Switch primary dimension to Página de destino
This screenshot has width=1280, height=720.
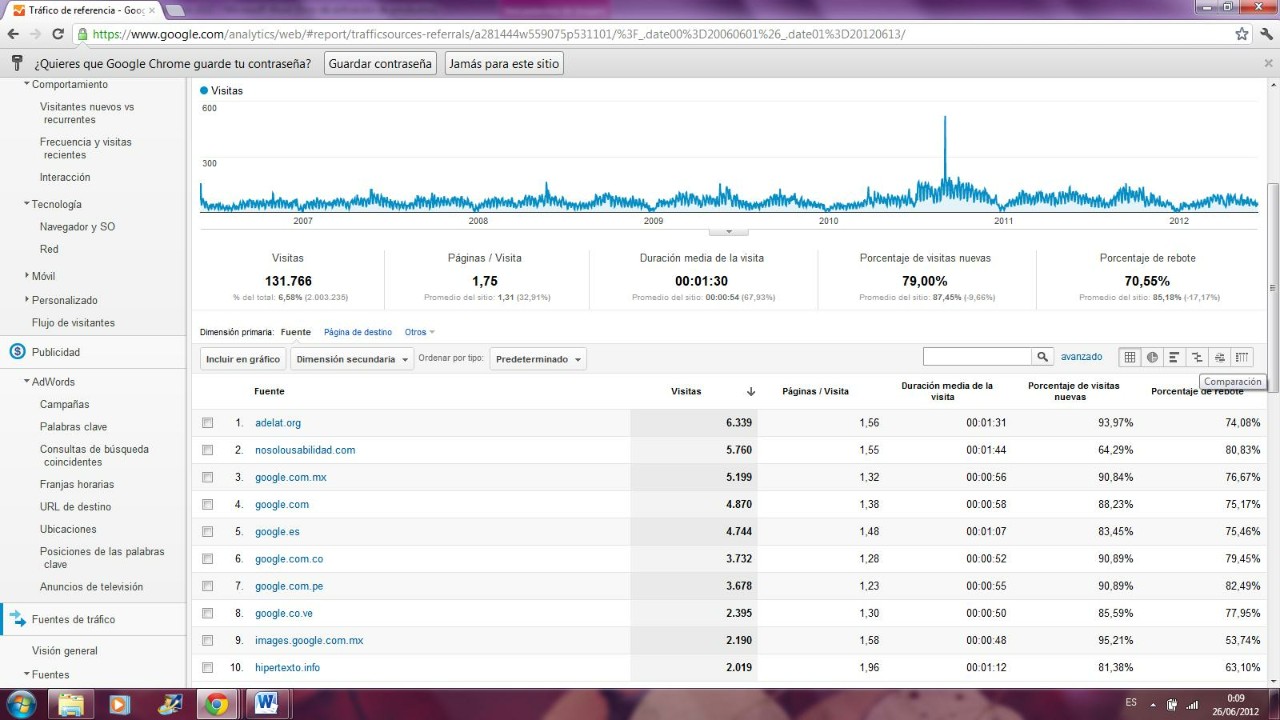357,332
